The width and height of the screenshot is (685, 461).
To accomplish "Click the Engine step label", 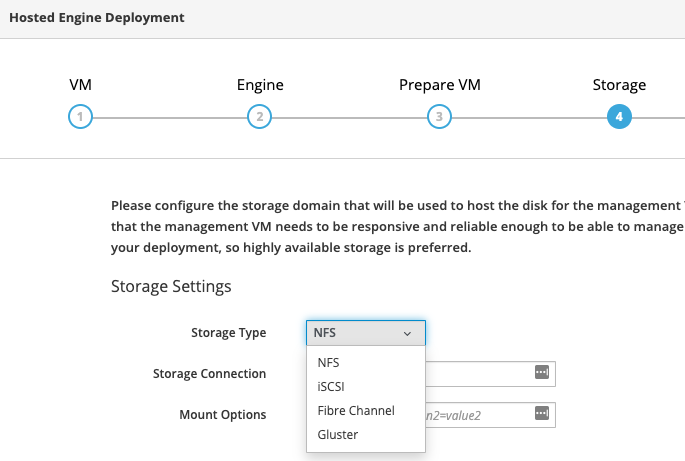I will click(259, 85).
